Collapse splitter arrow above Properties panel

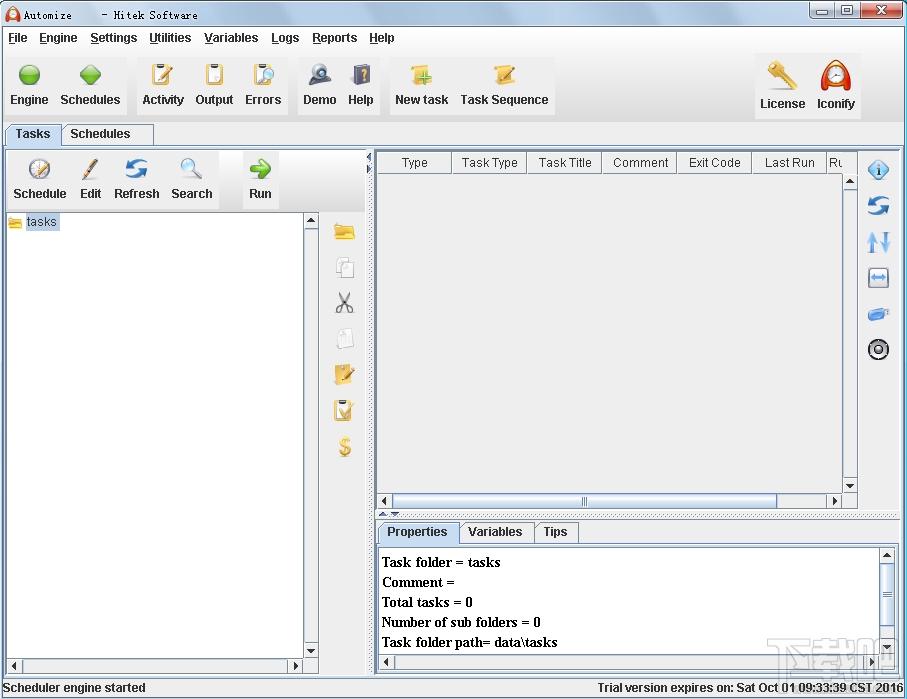[382, 513]
